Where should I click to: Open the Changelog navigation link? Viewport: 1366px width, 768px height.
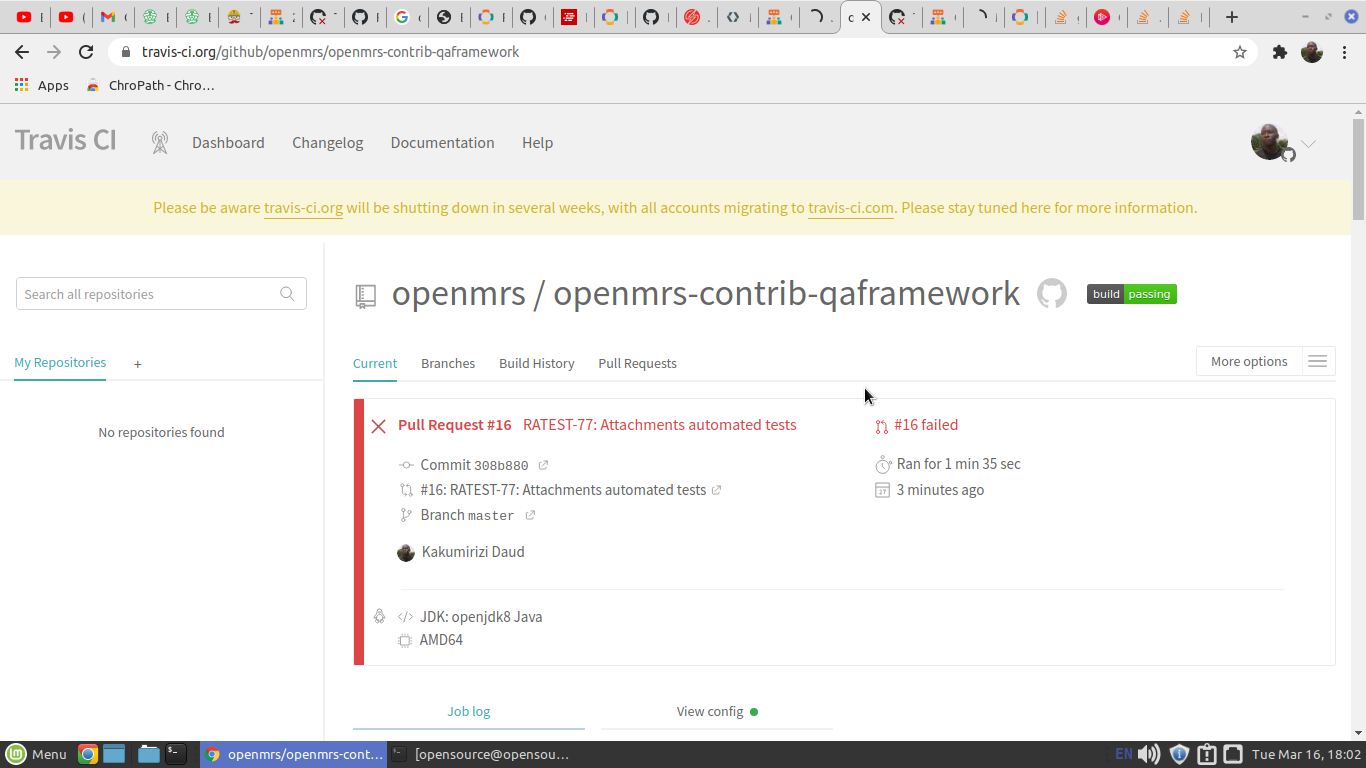[328, 143]
